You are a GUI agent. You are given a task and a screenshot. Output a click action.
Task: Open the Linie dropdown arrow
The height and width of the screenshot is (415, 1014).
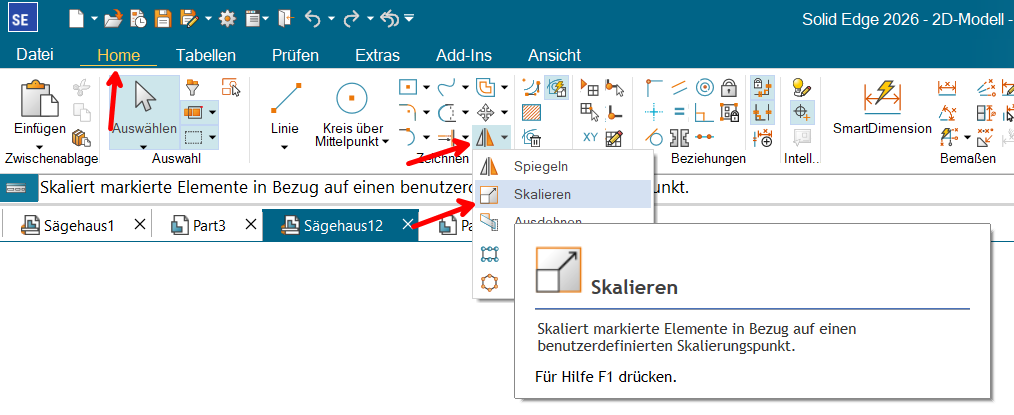point(285,147)
